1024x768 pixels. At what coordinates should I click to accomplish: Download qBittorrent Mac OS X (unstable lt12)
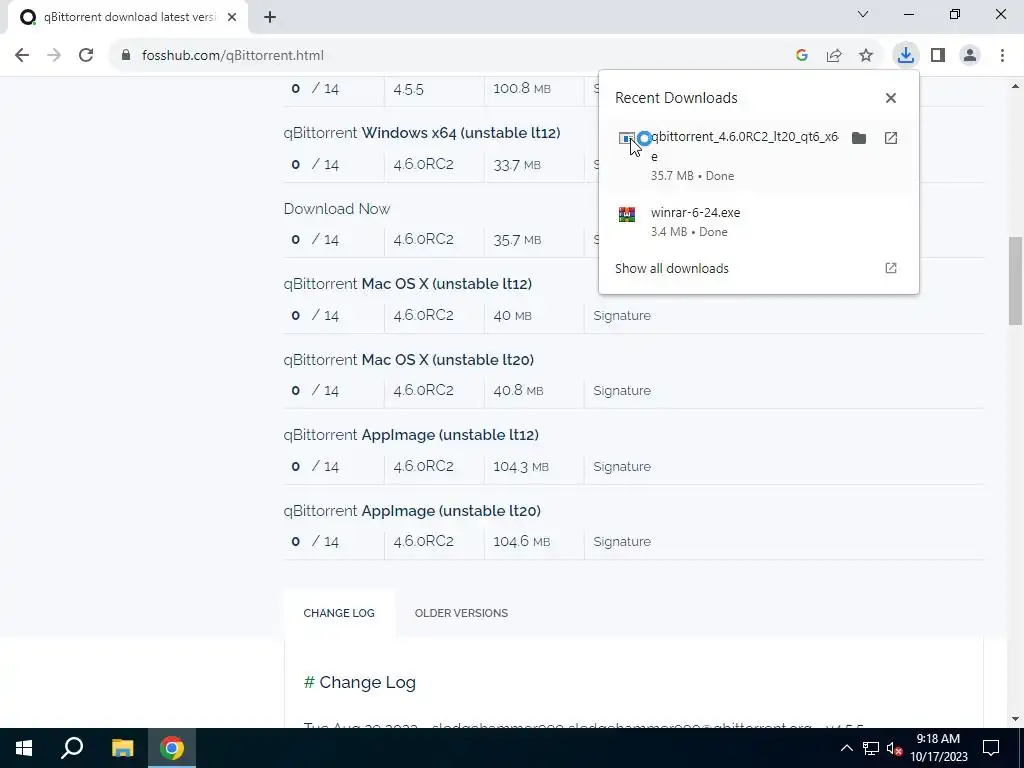[x=408, y=284]
